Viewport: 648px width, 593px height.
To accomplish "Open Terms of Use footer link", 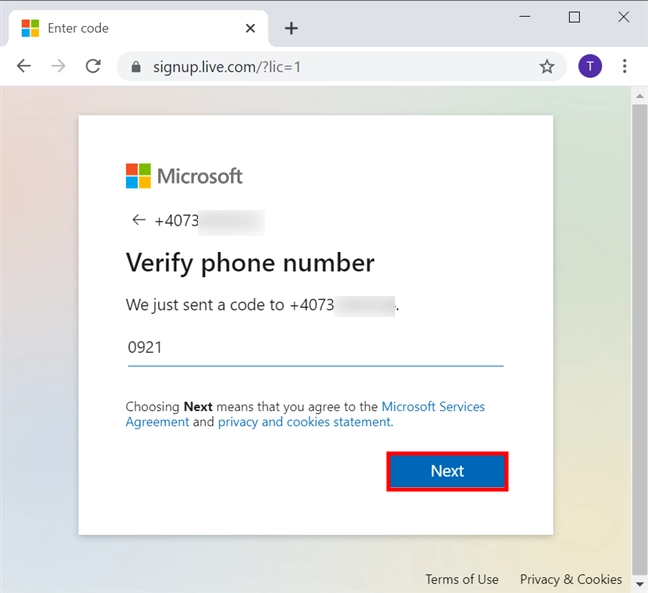I will 462,579.
